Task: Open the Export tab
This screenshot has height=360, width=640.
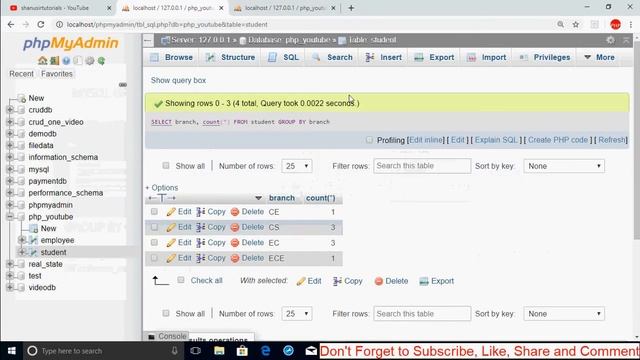Action: 434,58
